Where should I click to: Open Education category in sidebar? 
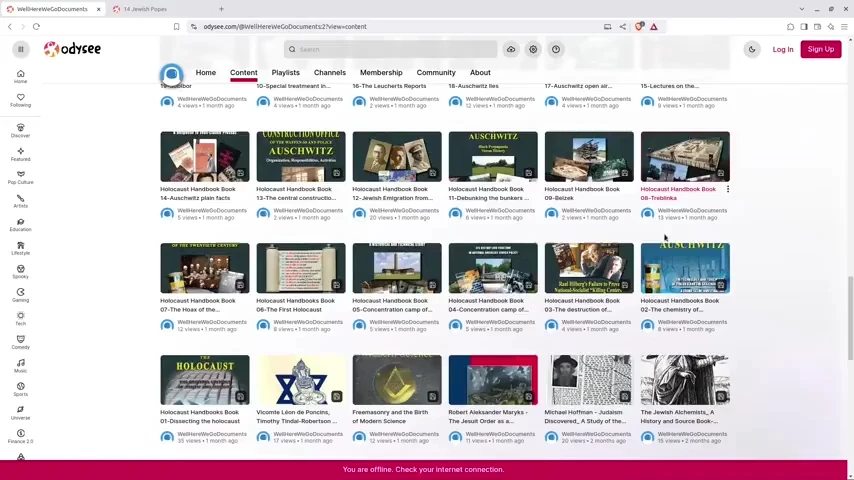(x=21, y=224)
